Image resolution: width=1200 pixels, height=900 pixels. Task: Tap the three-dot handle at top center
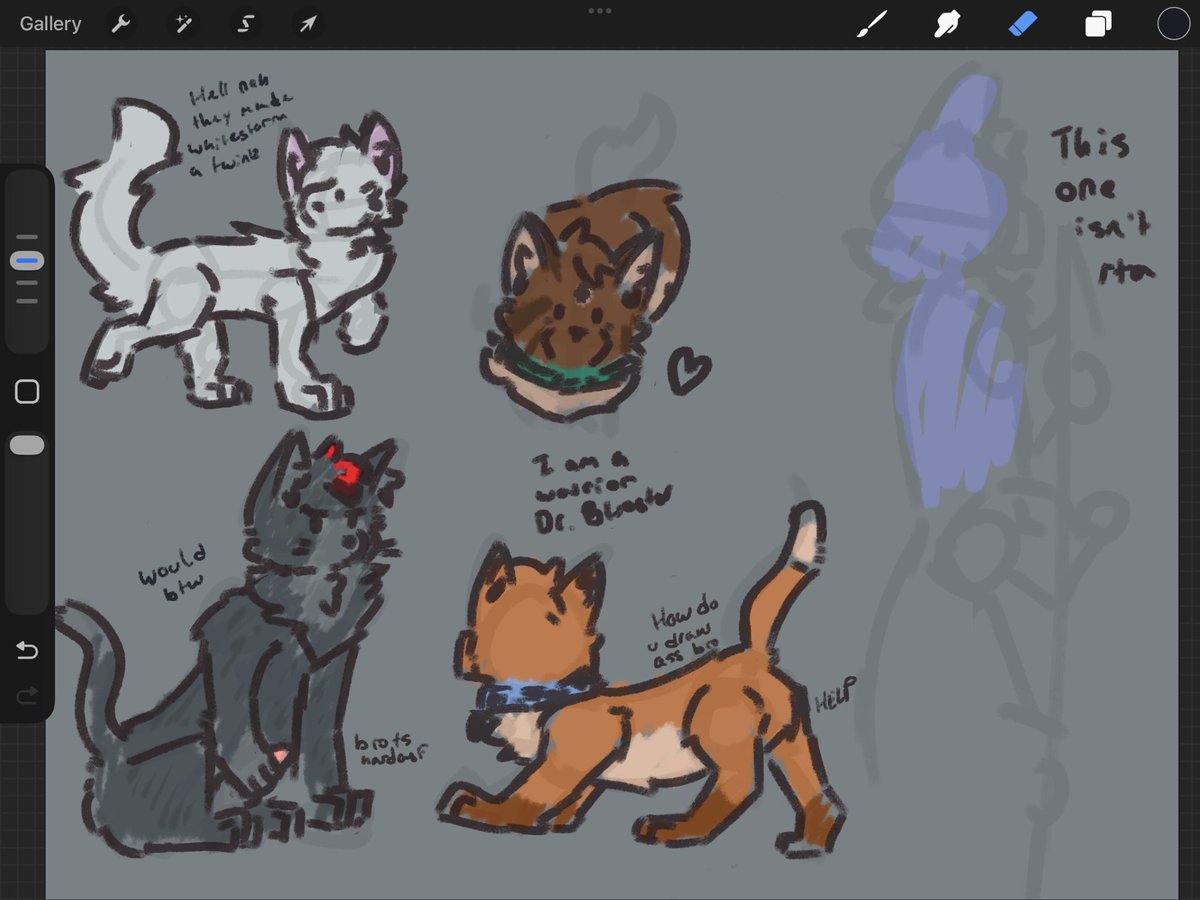click(x=600, y=10)
